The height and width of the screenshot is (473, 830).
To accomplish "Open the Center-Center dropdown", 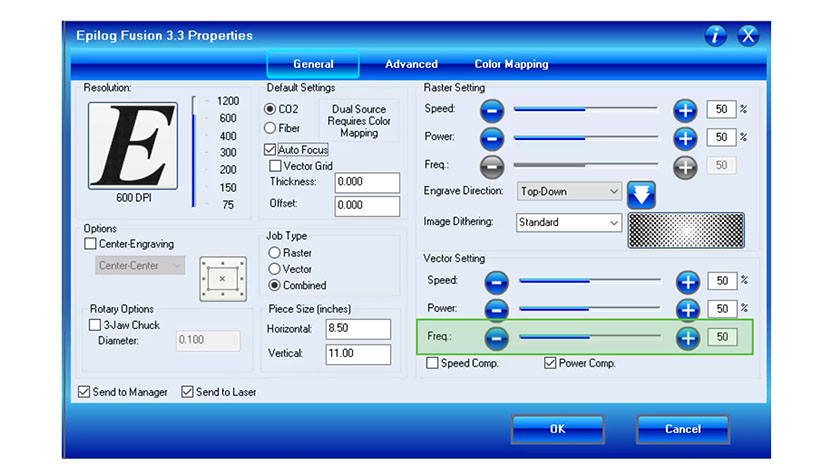I will pos(140,266).
